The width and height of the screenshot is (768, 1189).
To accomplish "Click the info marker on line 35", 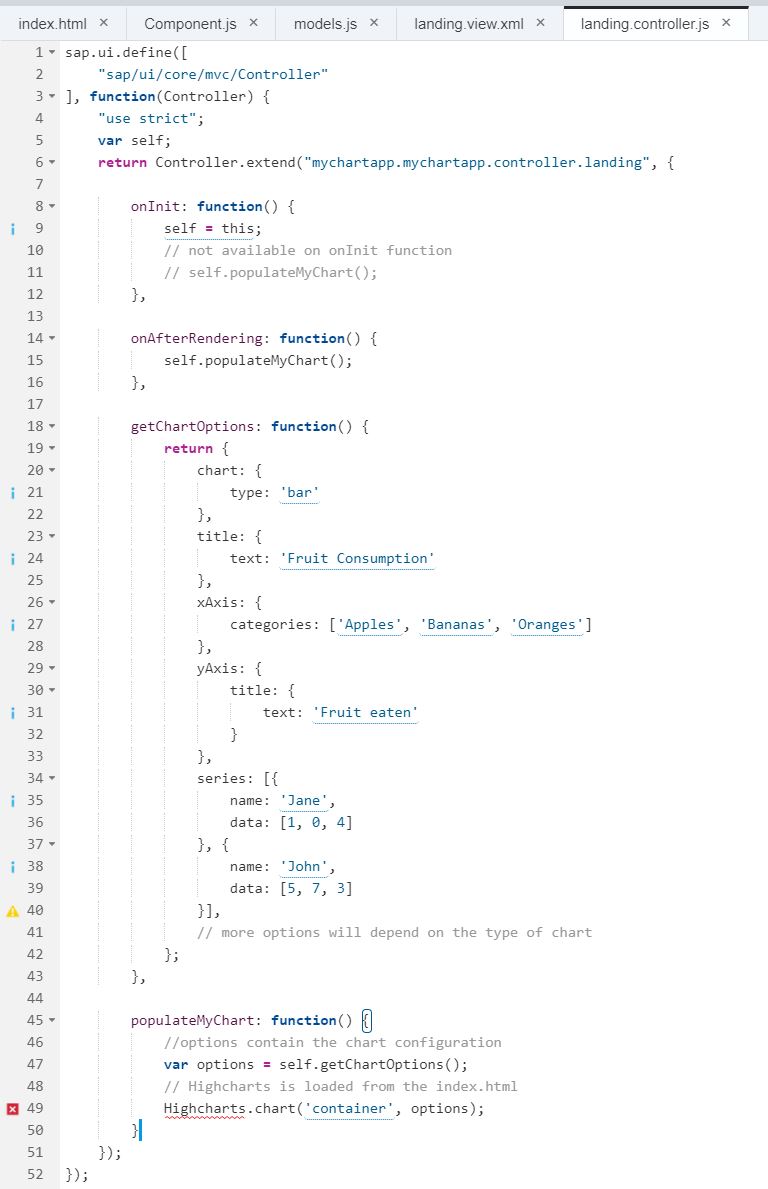I will tap(12, 800).
